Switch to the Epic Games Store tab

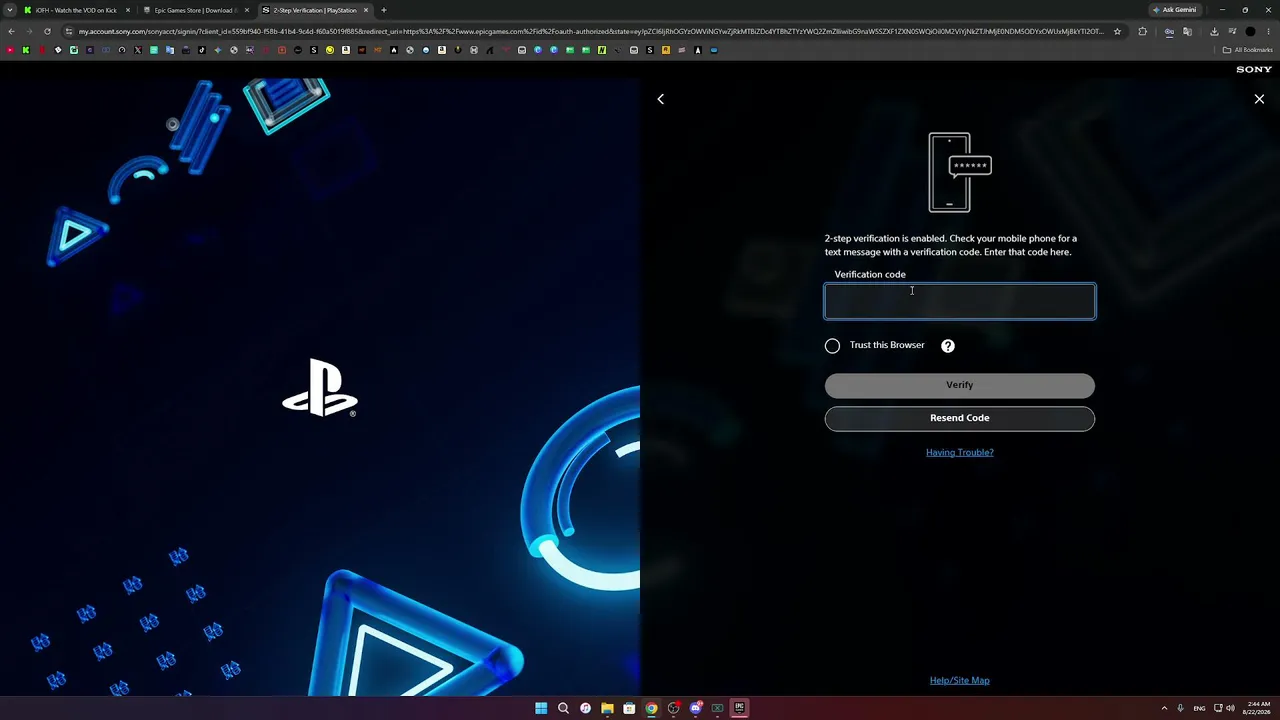[x=194, y=10]
